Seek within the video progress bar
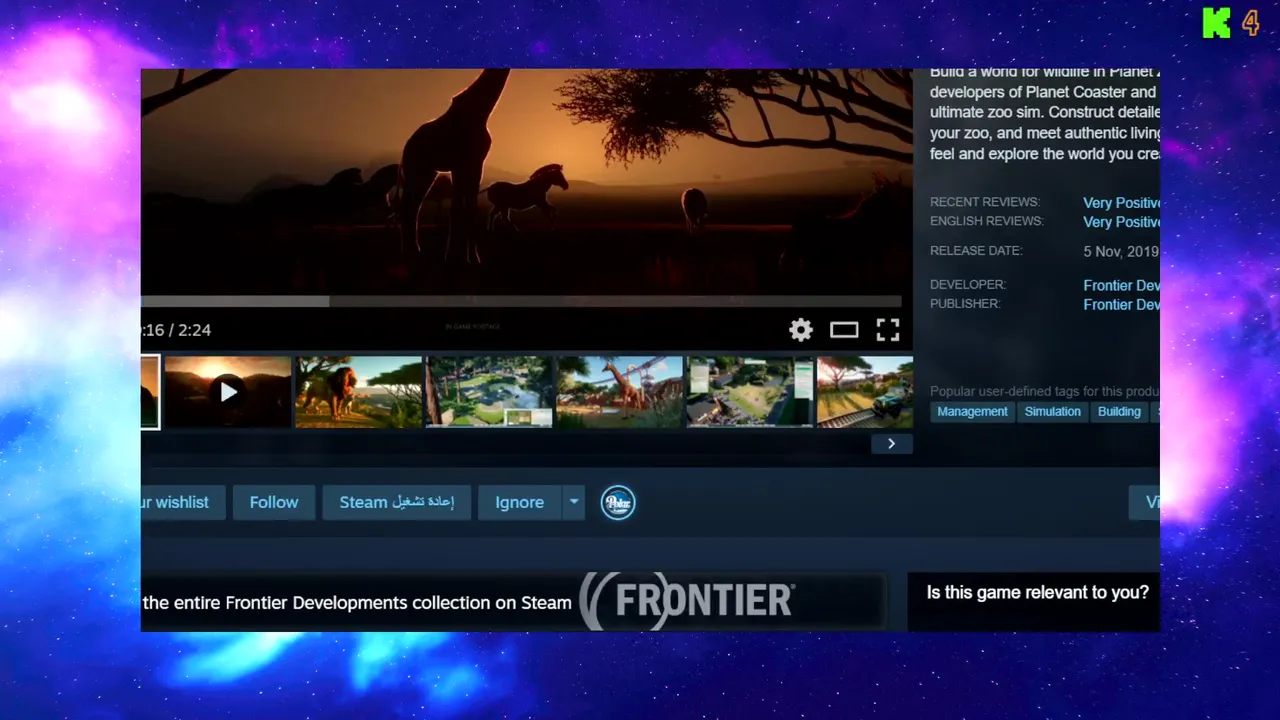Viewport: 1280px width, 720px height. point(521,301)
